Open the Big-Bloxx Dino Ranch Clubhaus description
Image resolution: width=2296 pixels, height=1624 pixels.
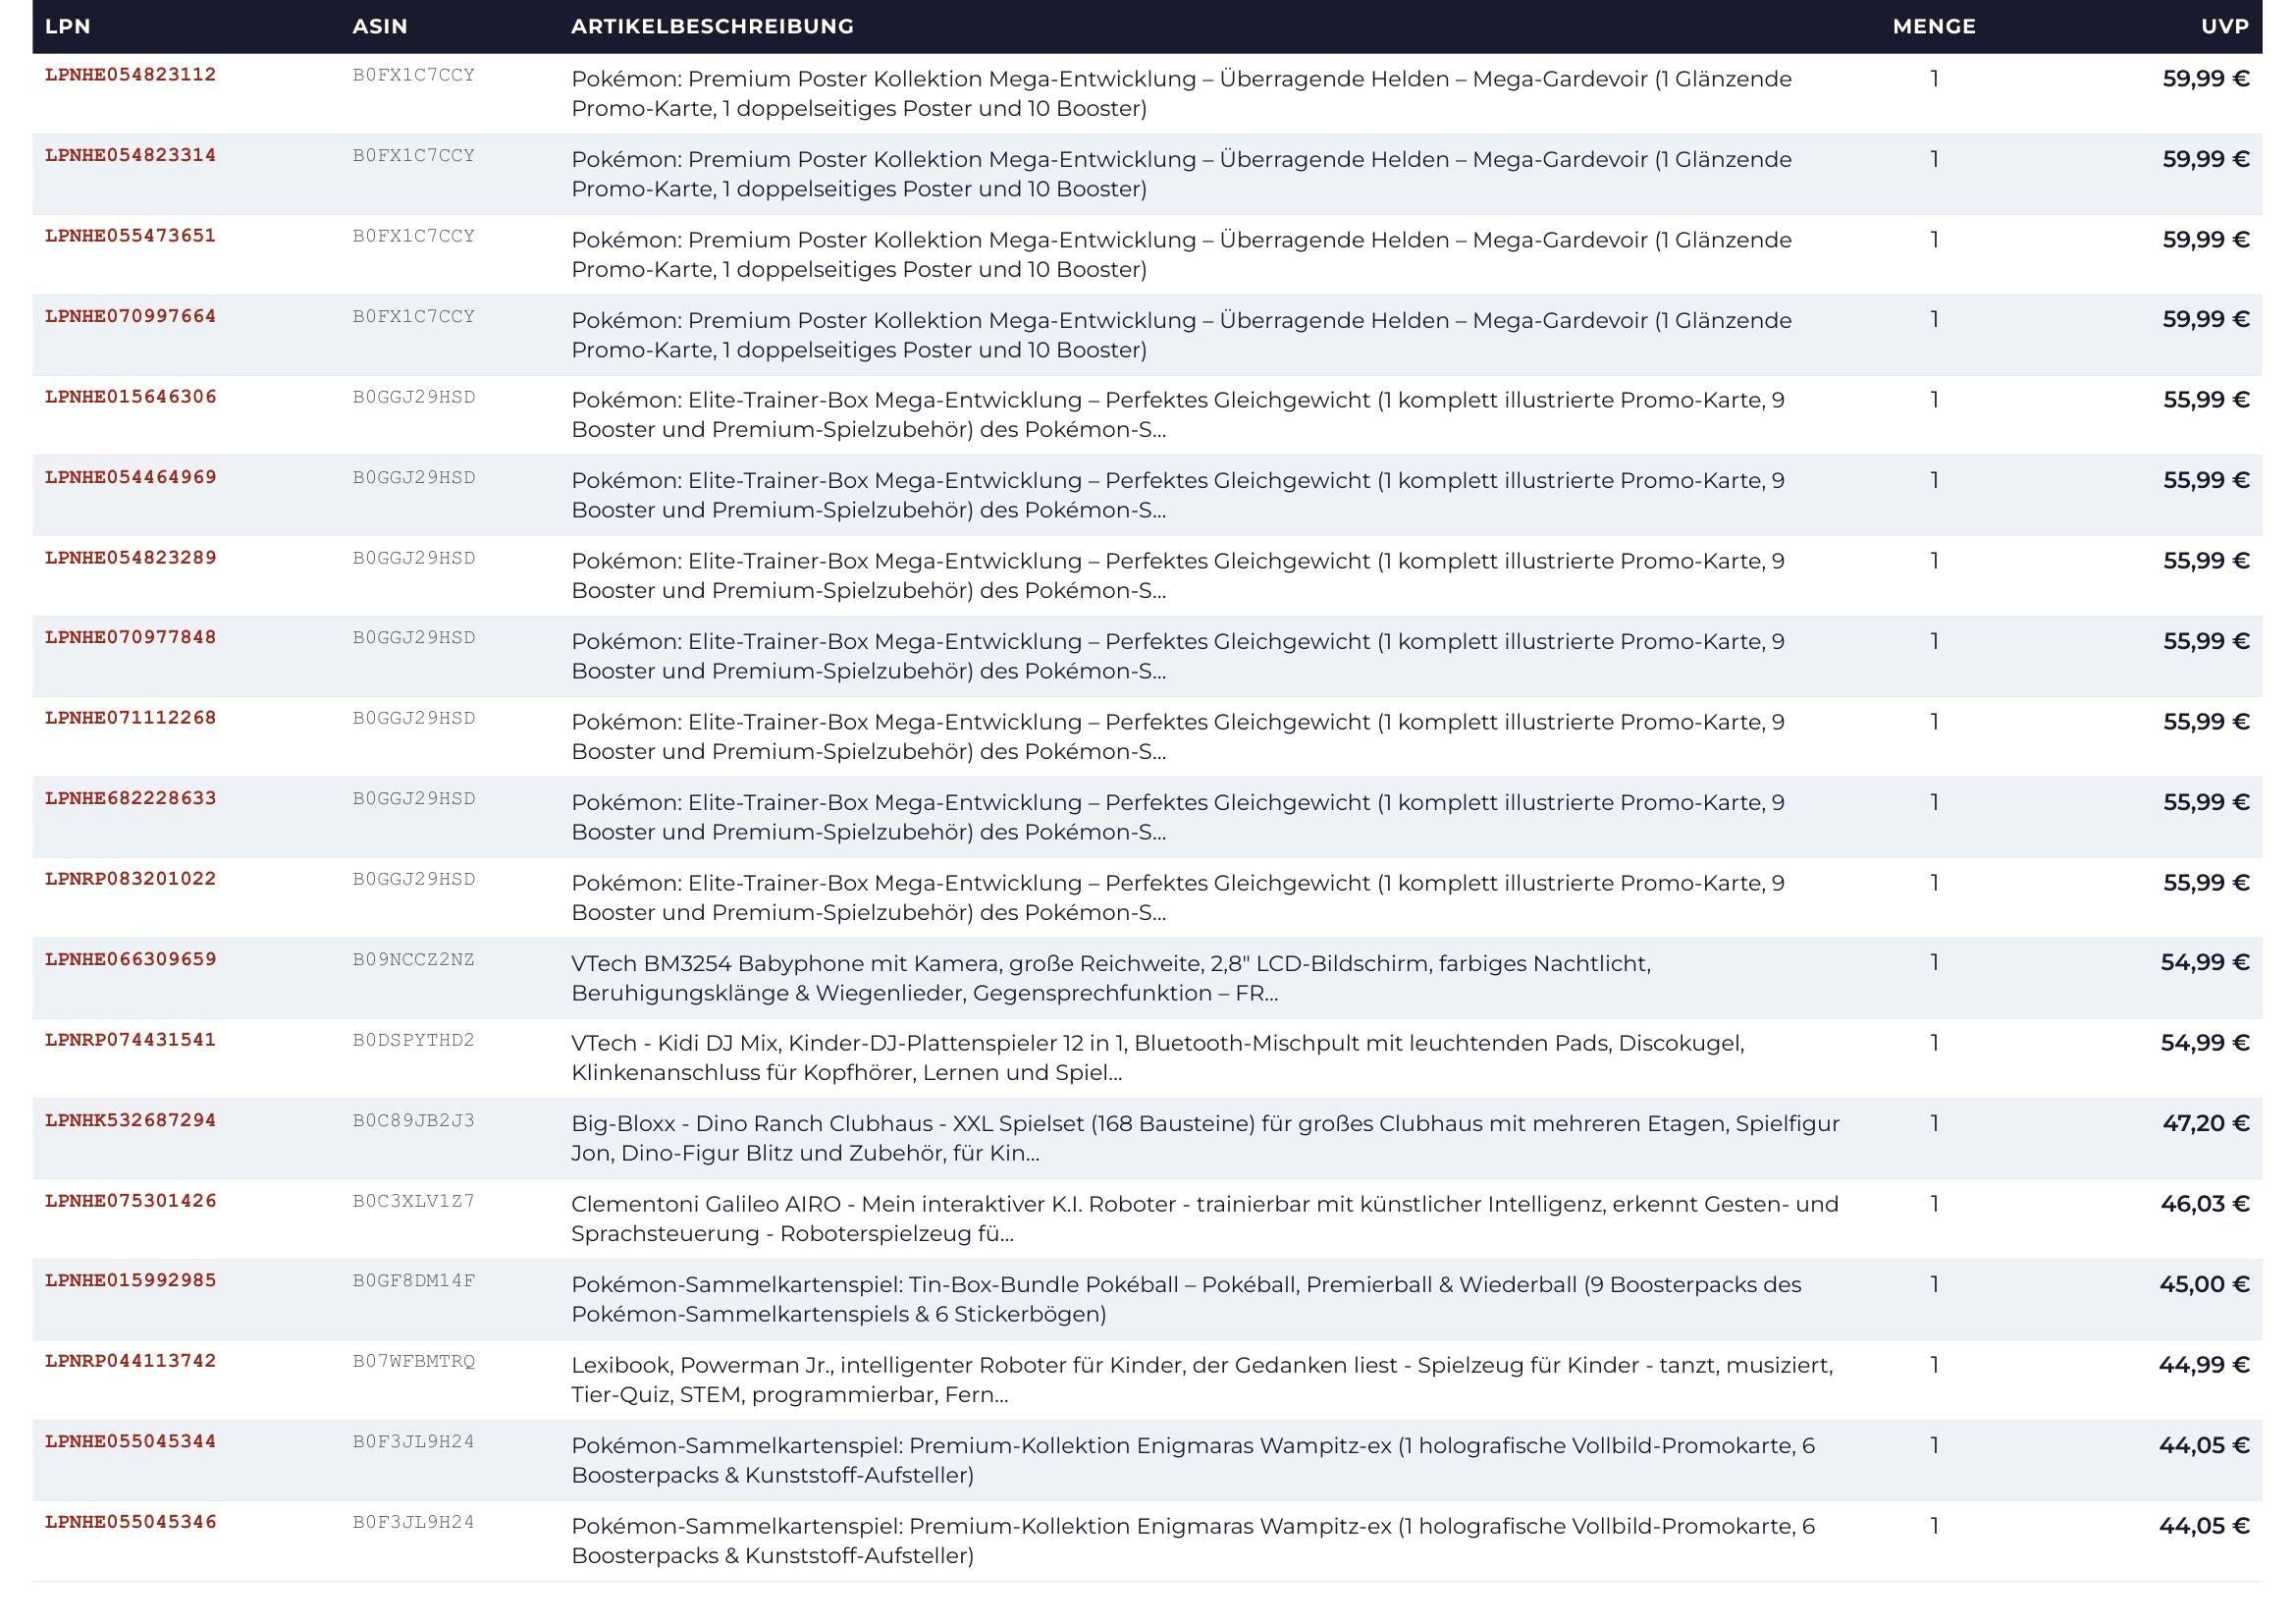tap(1205, 1138)
